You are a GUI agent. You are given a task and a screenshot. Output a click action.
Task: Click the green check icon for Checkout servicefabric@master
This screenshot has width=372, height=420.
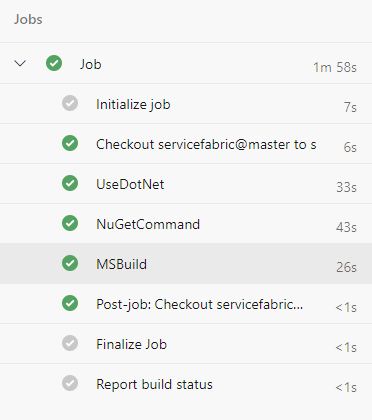pyautogui.click(x=70, y=143)
